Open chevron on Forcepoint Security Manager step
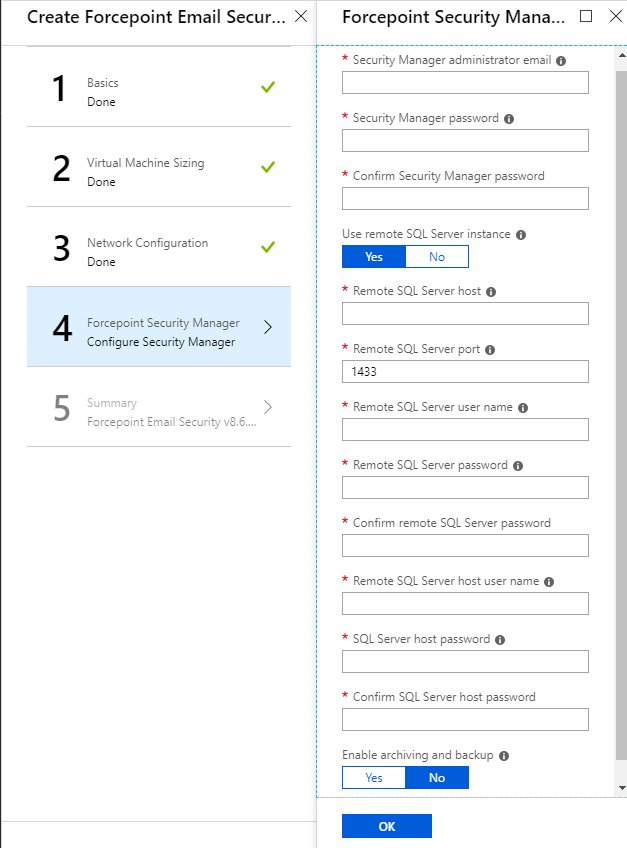This screenshot has height=848, width=627. click(x=268, y=327)
